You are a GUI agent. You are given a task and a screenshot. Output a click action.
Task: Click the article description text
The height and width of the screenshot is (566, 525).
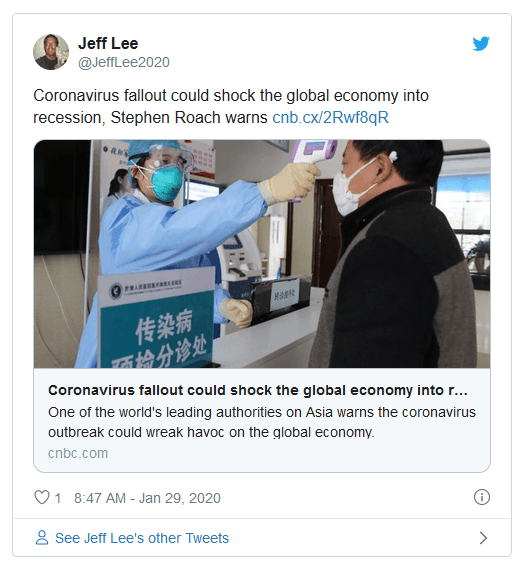[262, 422]
